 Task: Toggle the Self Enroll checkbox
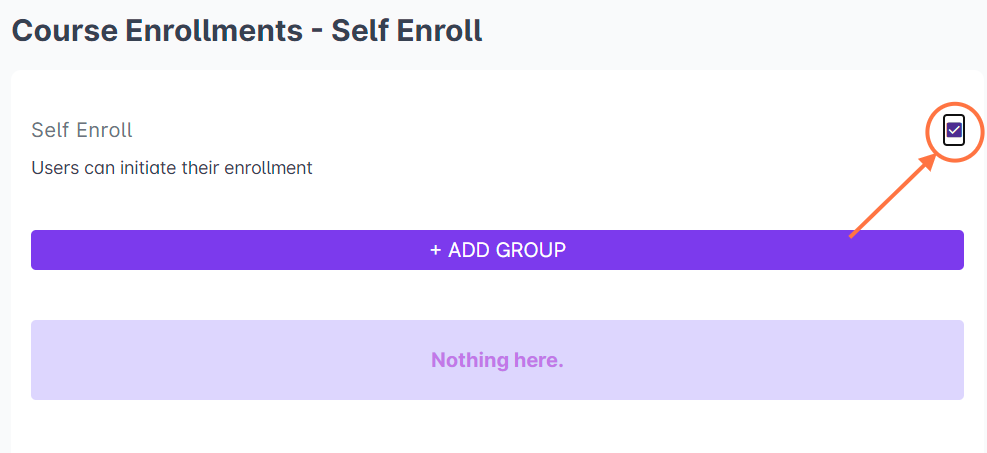pos(954,130)
